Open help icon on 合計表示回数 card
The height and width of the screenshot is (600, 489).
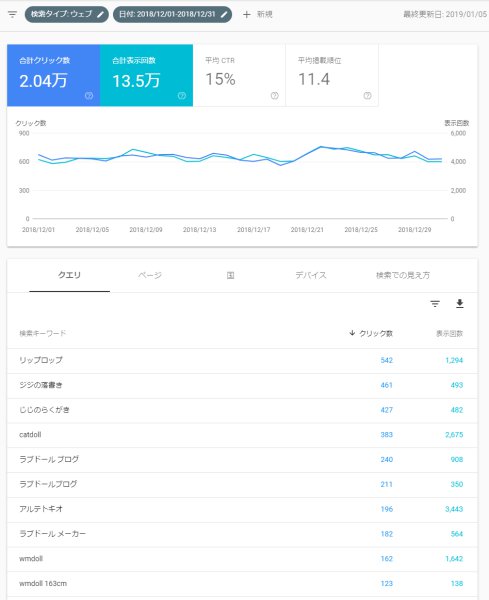tap(182, 96)
